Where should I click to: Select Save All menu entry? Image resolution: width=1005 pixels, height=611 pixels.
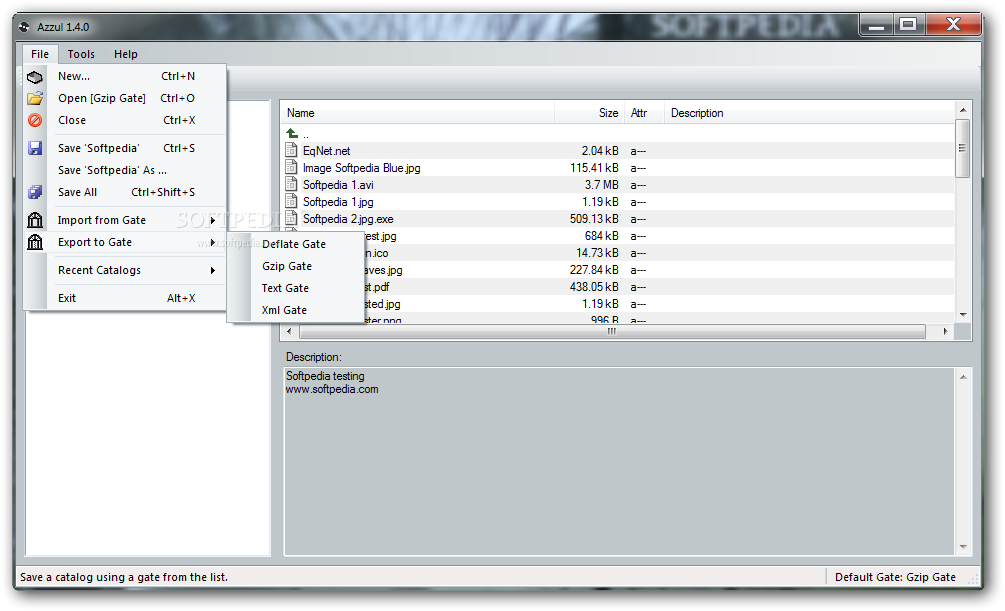pos(125,192)
